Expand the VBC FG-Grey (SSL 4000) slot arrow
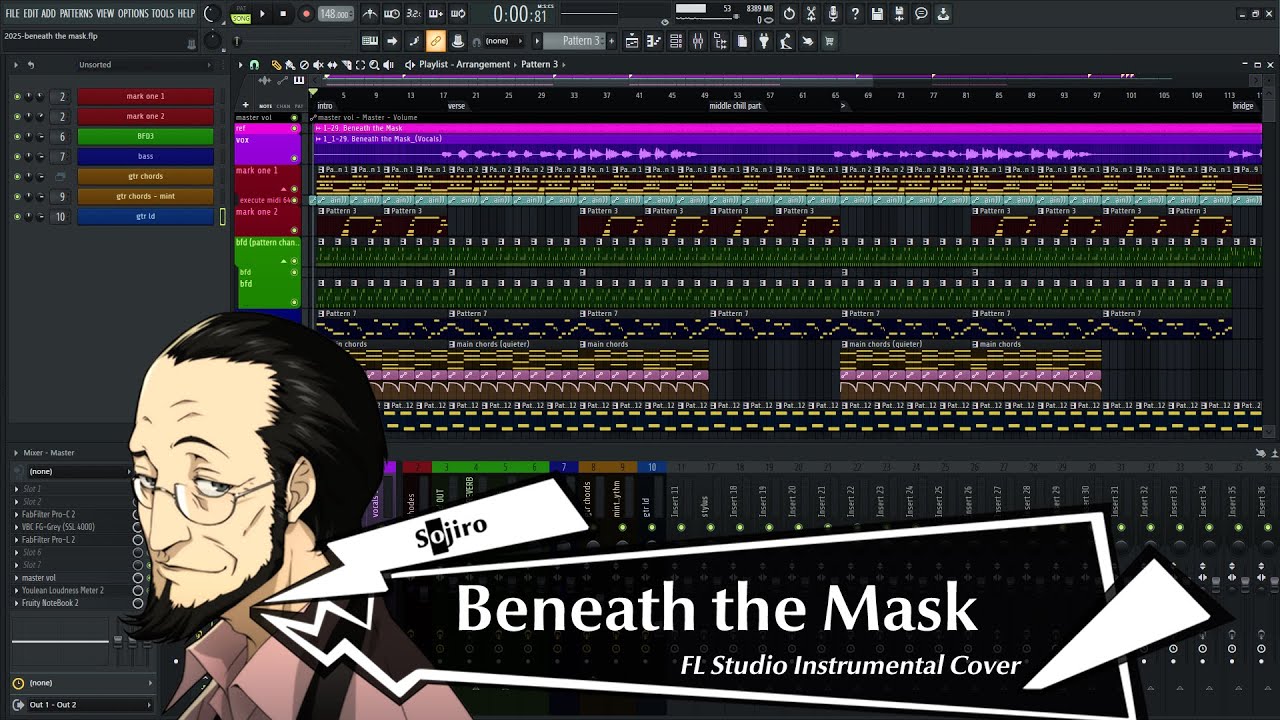The height and width of the screenshot is (720, 1280). (16, 527)
